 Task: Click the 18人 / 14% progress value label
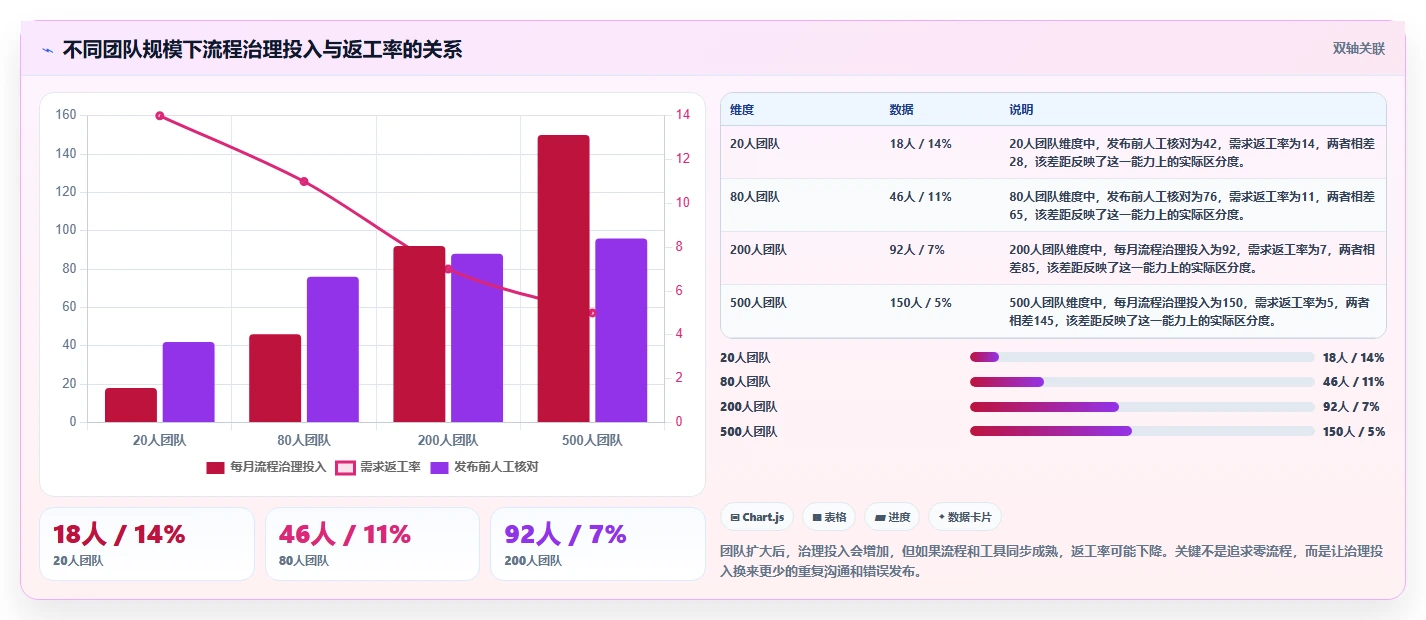coord(1353,357)
